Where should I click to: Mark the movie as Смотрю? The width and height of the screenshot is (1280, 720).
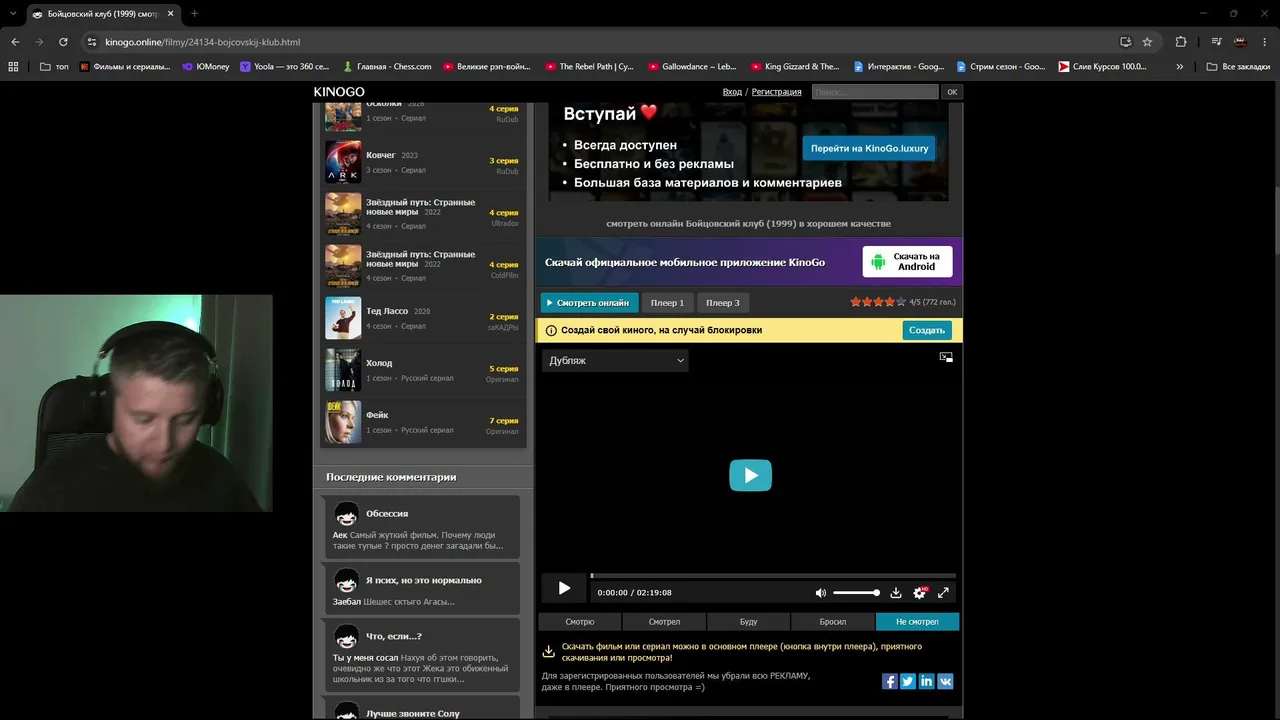(580, 622)
